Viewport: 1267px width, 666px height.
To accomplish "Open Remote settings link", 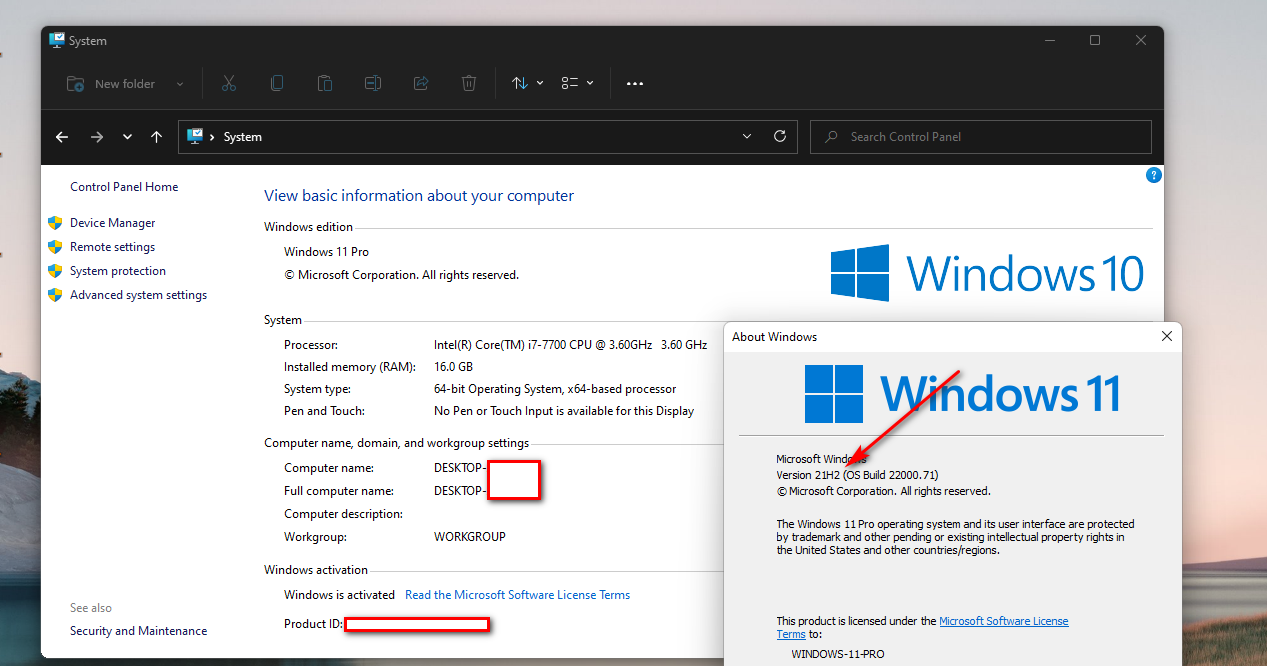I will point(112,247).
